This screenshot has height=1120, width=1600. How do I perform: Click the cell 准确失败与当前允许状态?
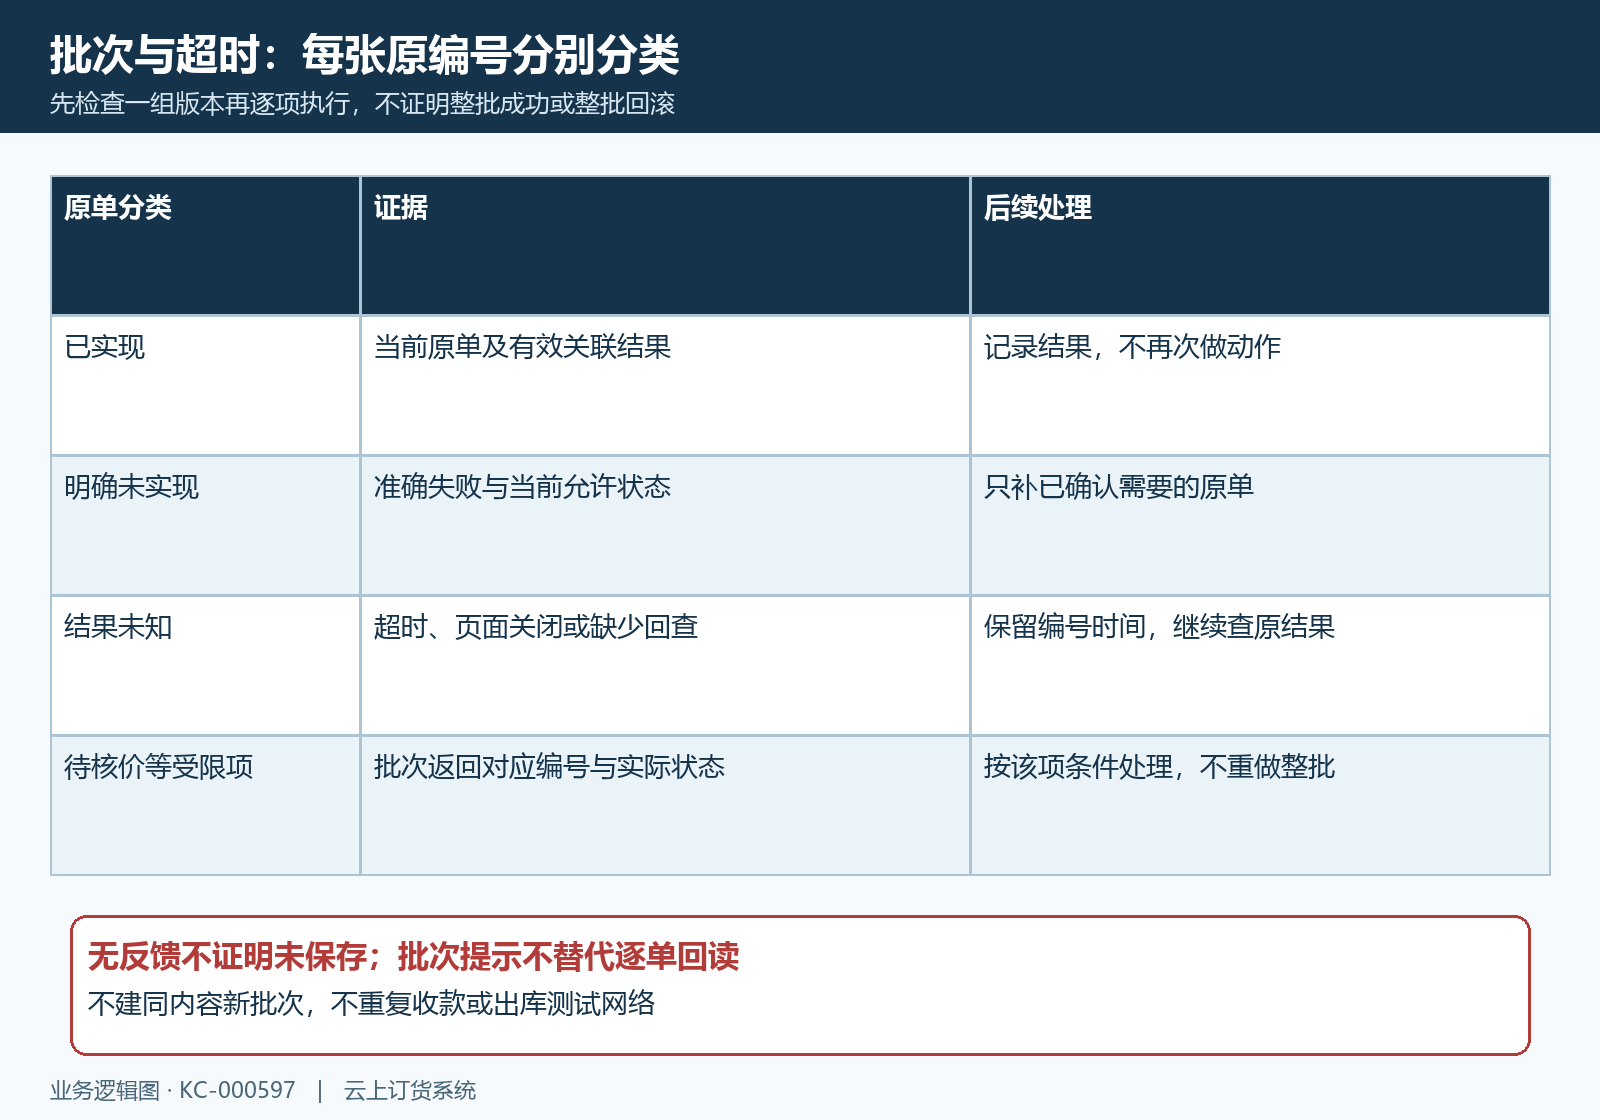665,526
